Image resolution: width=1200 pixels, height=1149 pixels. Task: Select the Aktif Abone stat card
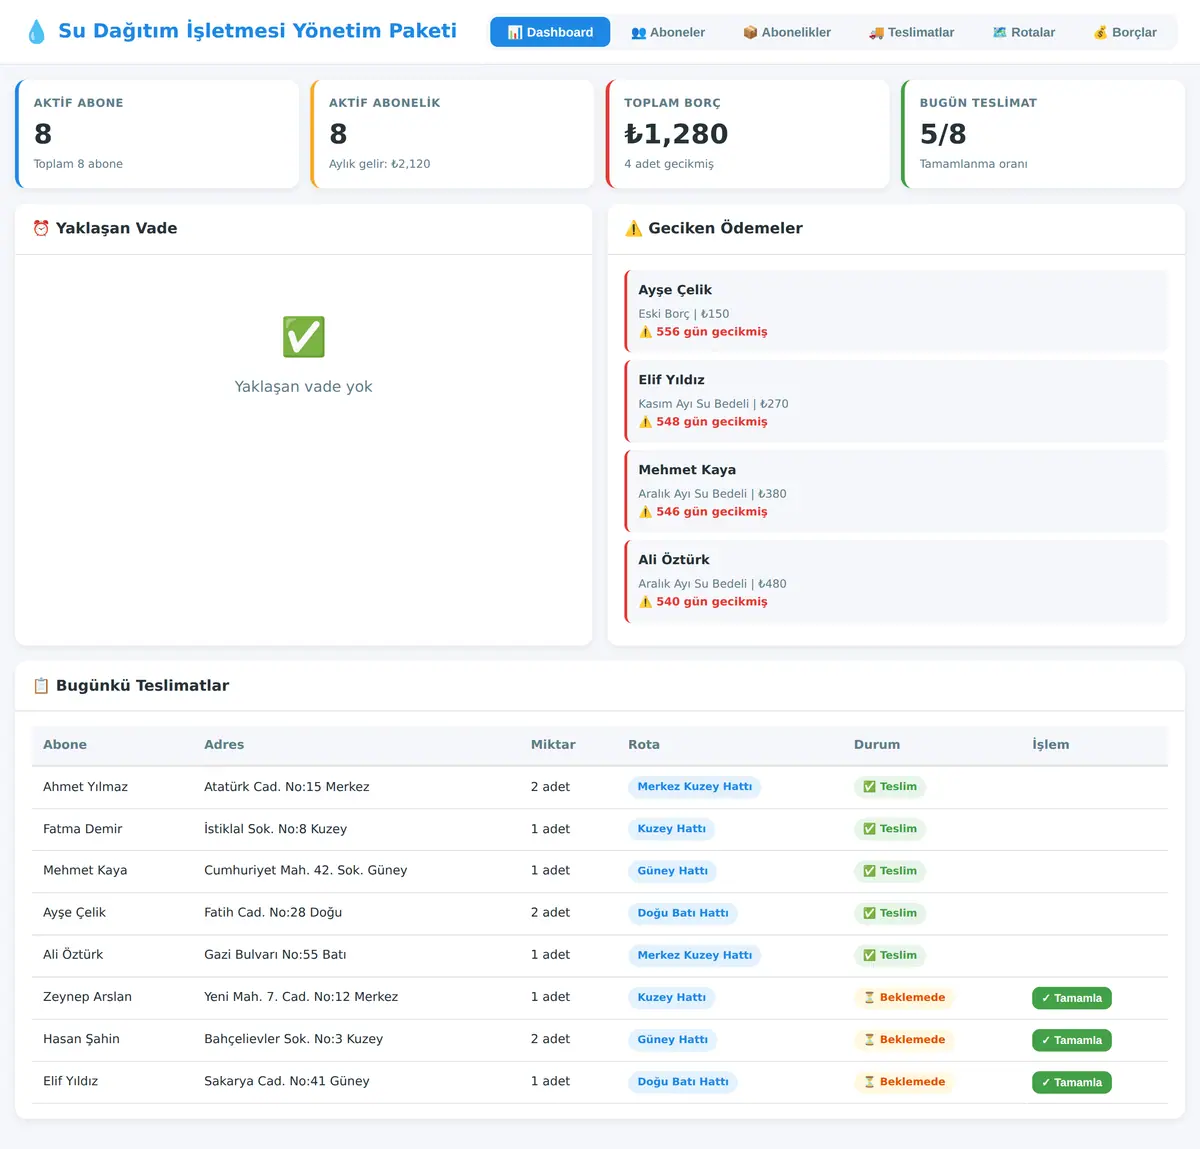click(x=157, y=134)
